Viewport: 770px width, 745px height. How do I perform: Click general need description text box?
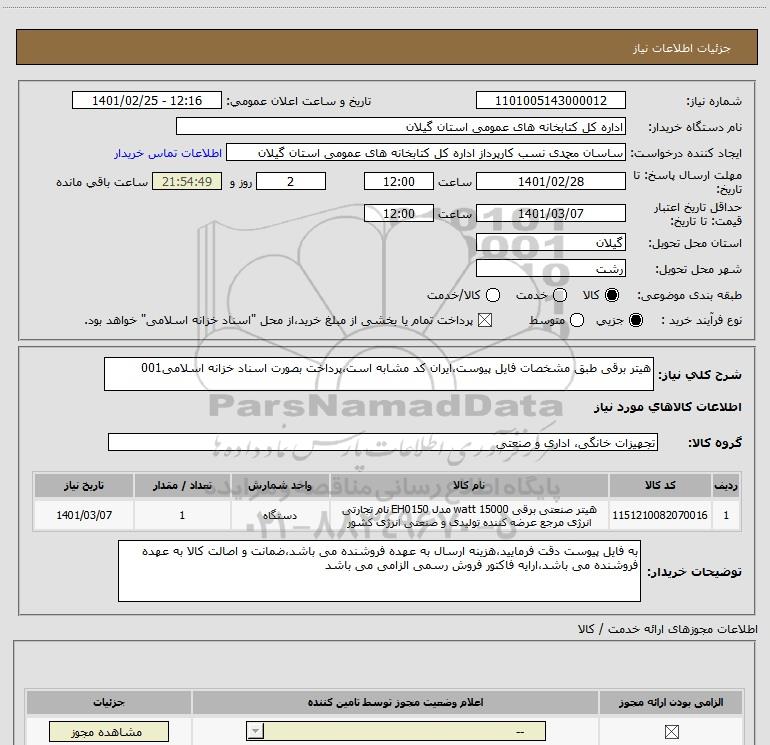[x=379, y=374]
